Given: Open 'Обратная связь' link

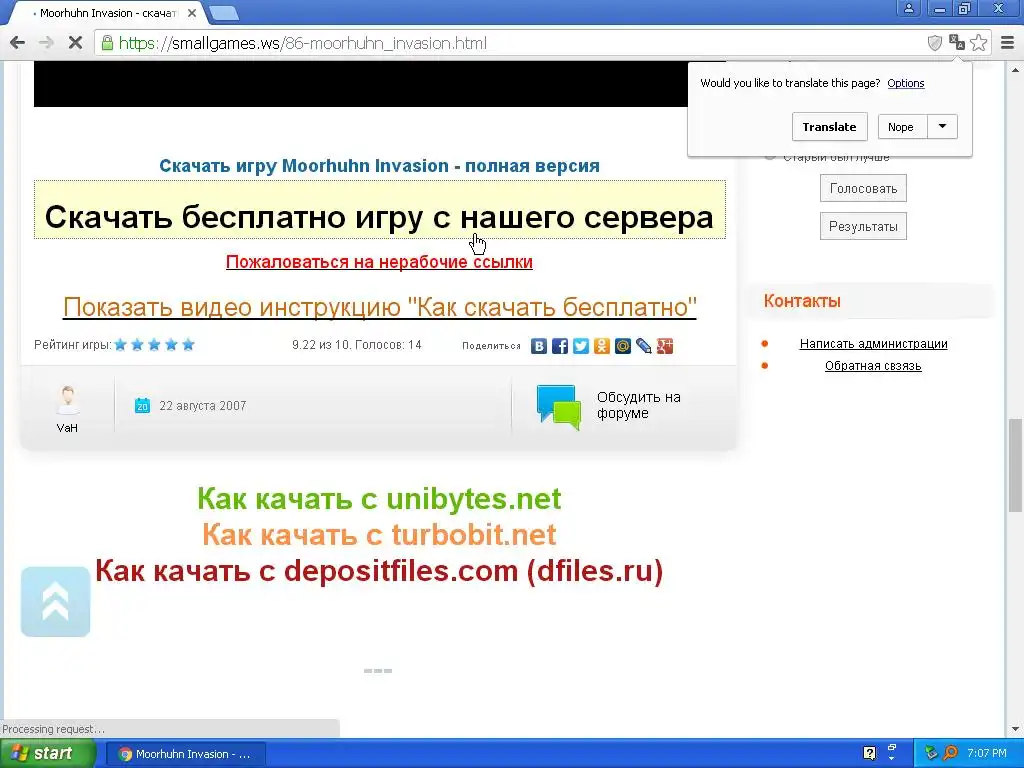Looking at the screenshot, I should click(x=873, y=366).
